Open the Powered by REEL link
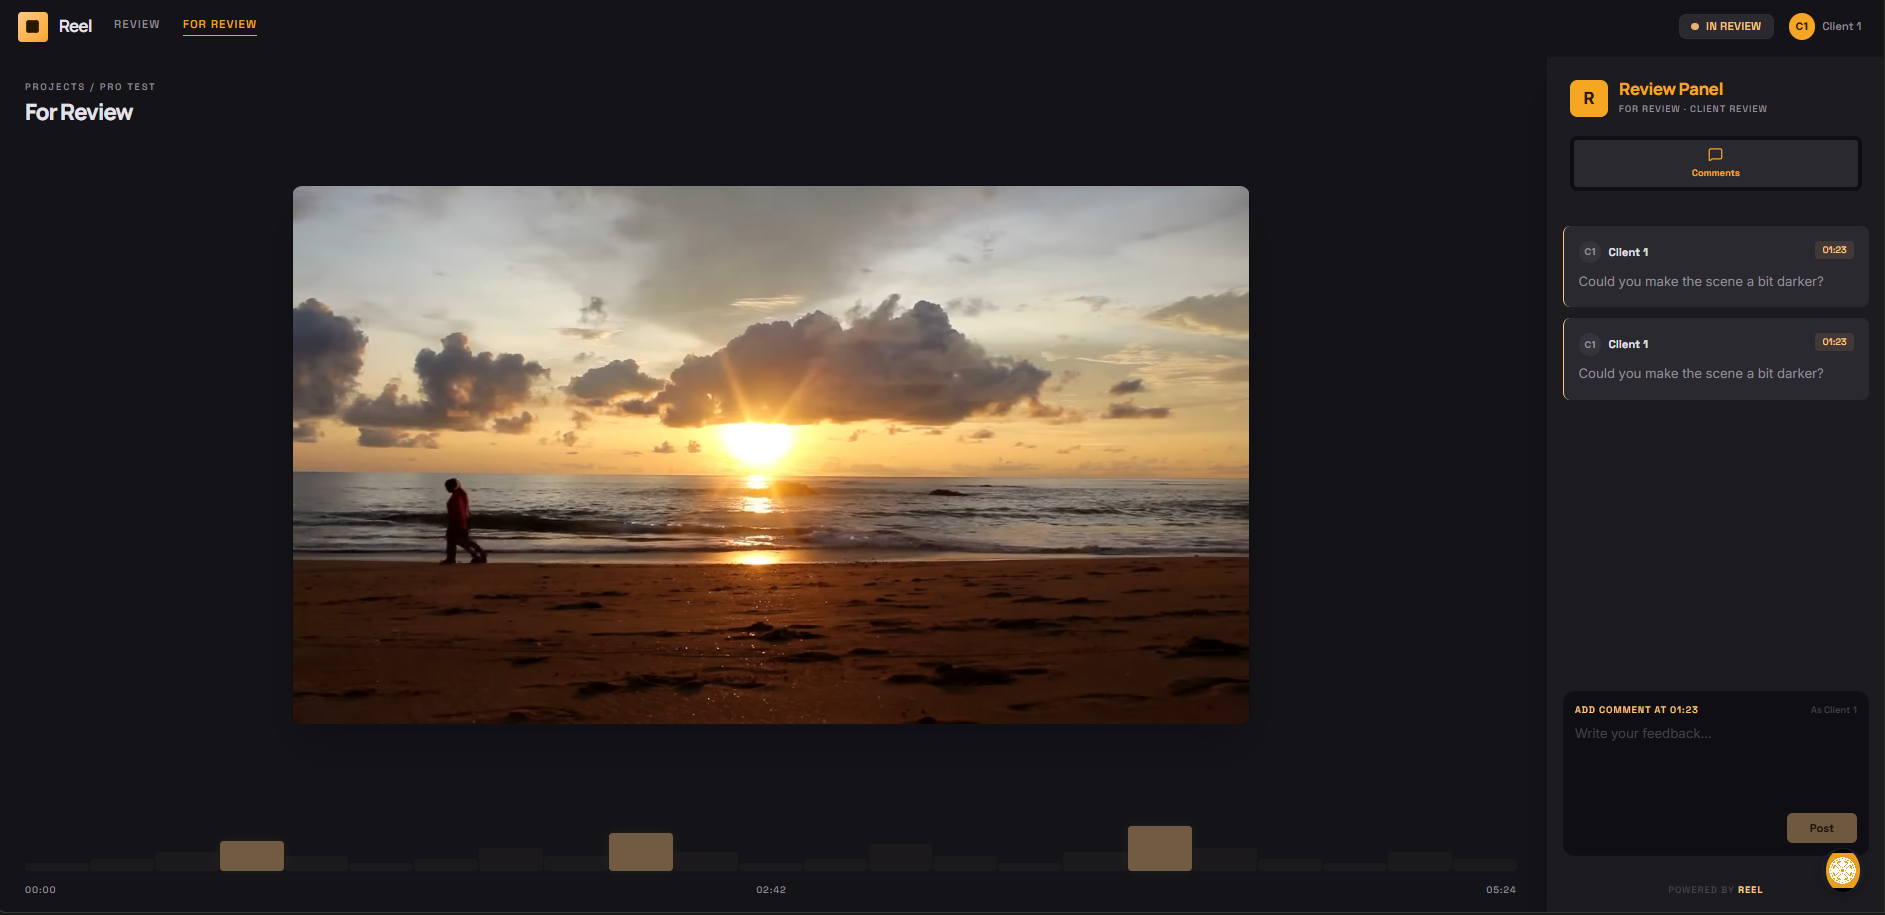Screen dimensions: 1885x915 (1749, 890)
